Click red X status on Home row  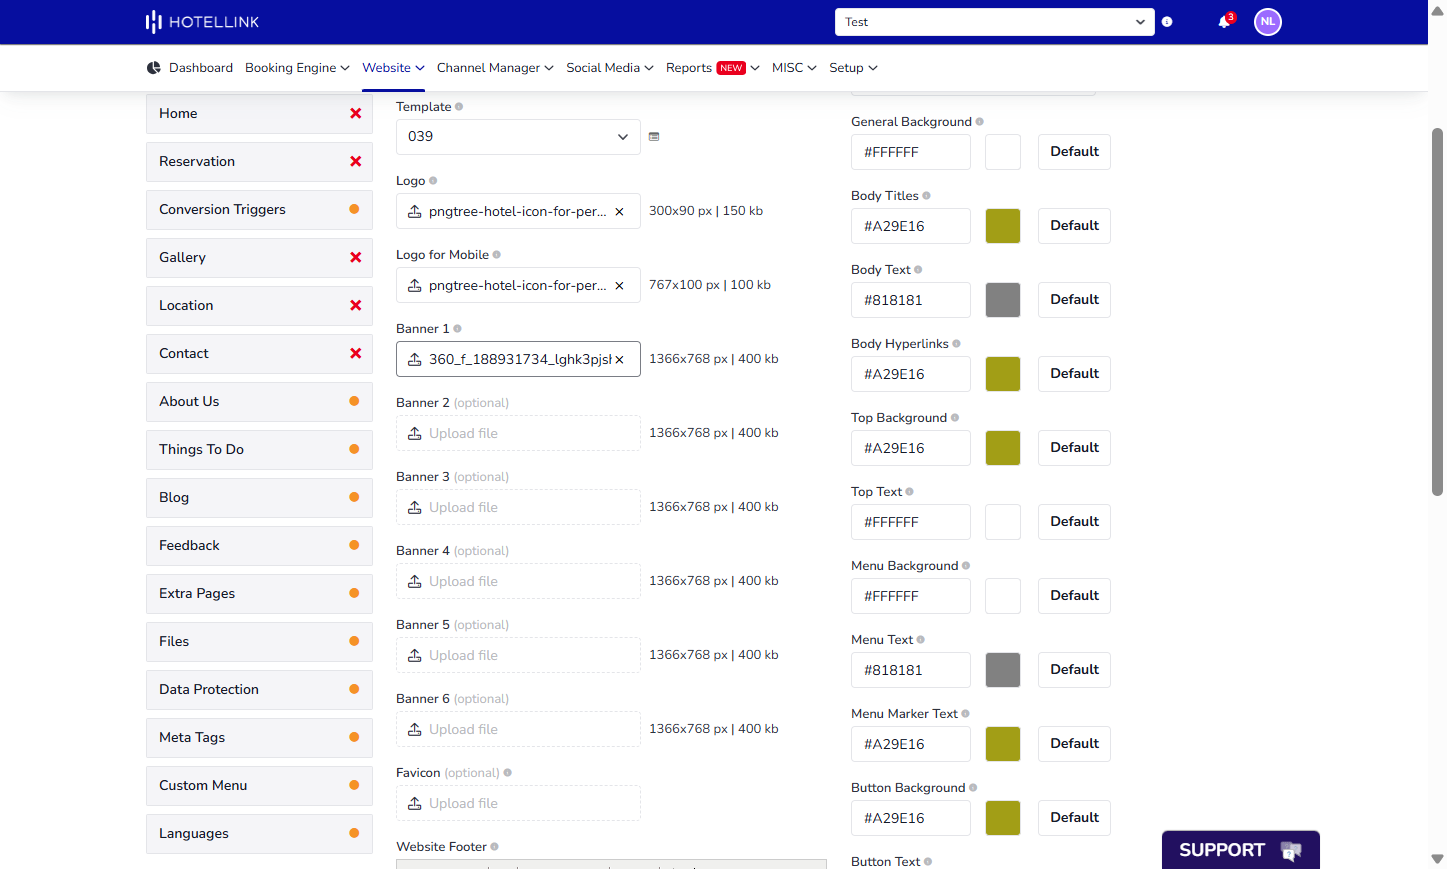pos(355,114)
